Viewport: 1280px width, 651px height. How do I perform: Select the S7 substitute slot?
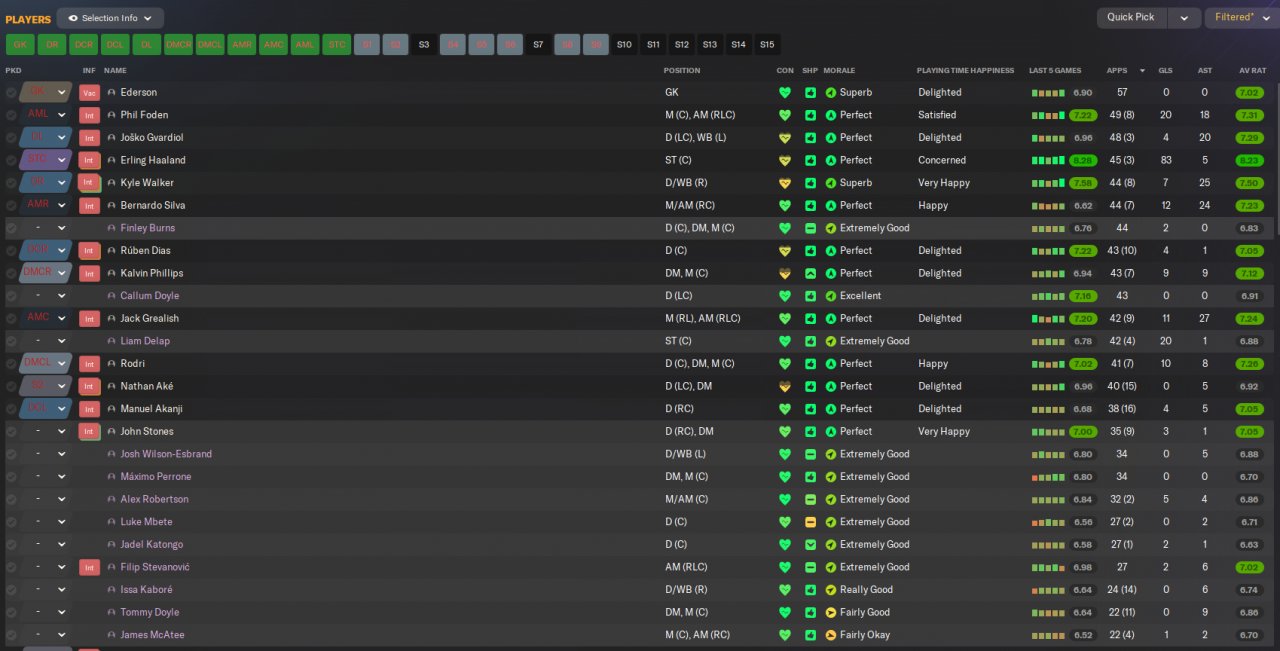[x=538, y=44]
